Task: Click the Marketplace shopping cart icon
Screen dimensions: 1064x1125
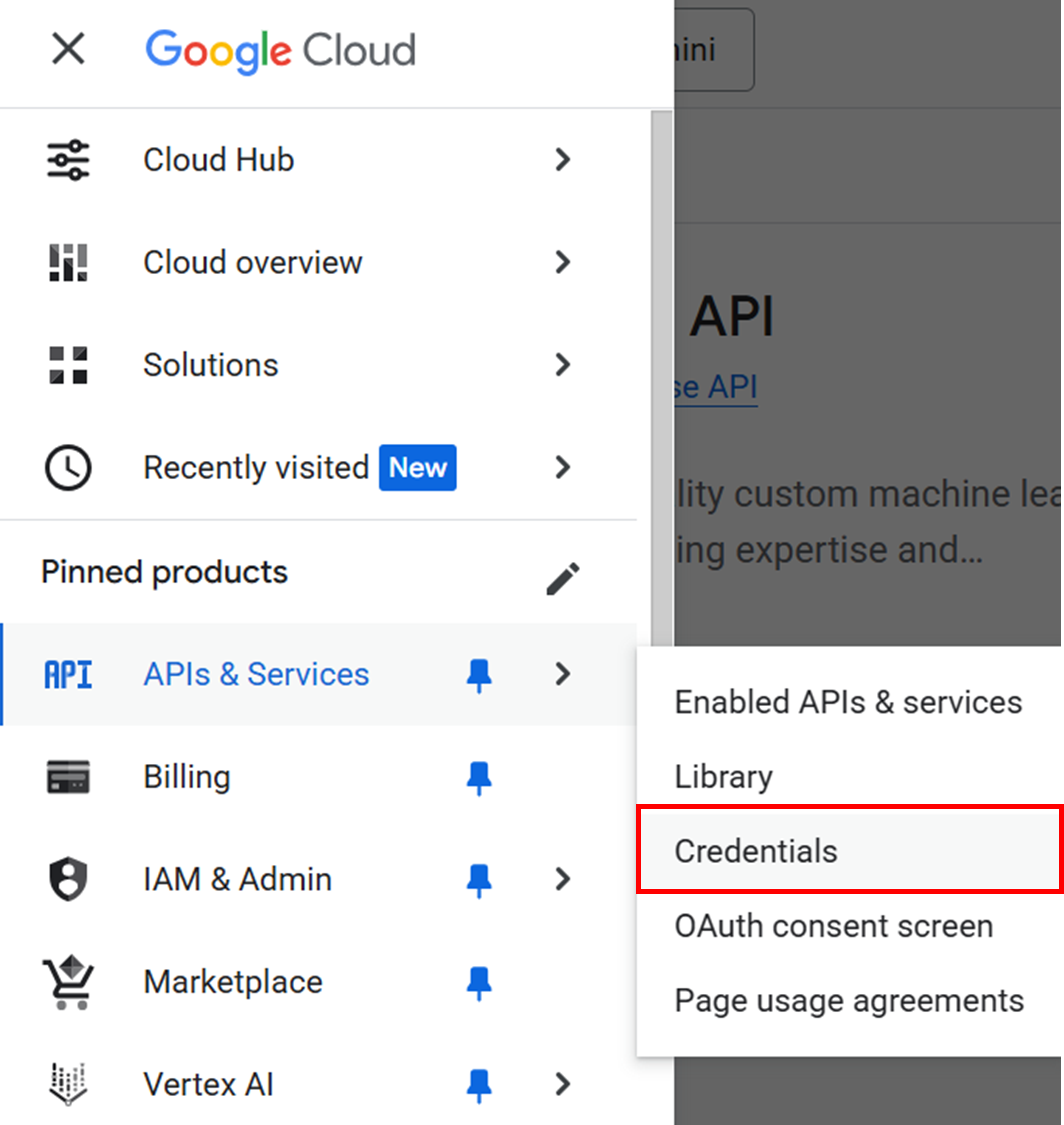Action: [68, 982]
